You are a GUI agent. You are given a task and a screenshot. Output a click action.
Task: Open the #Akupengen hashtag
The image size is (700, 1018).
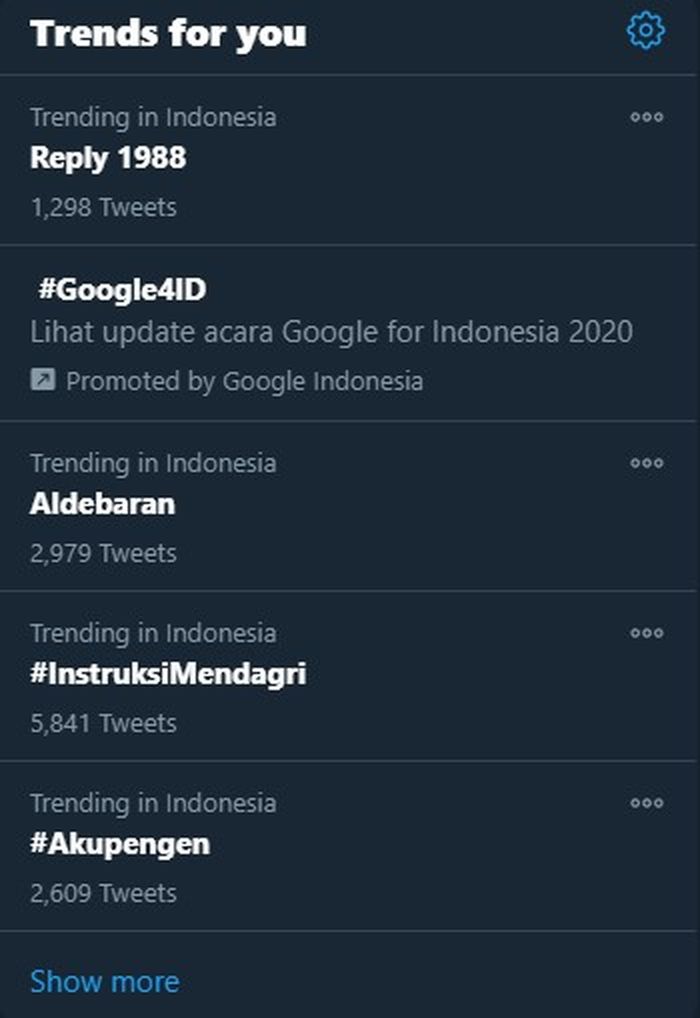tap(120, 843)
